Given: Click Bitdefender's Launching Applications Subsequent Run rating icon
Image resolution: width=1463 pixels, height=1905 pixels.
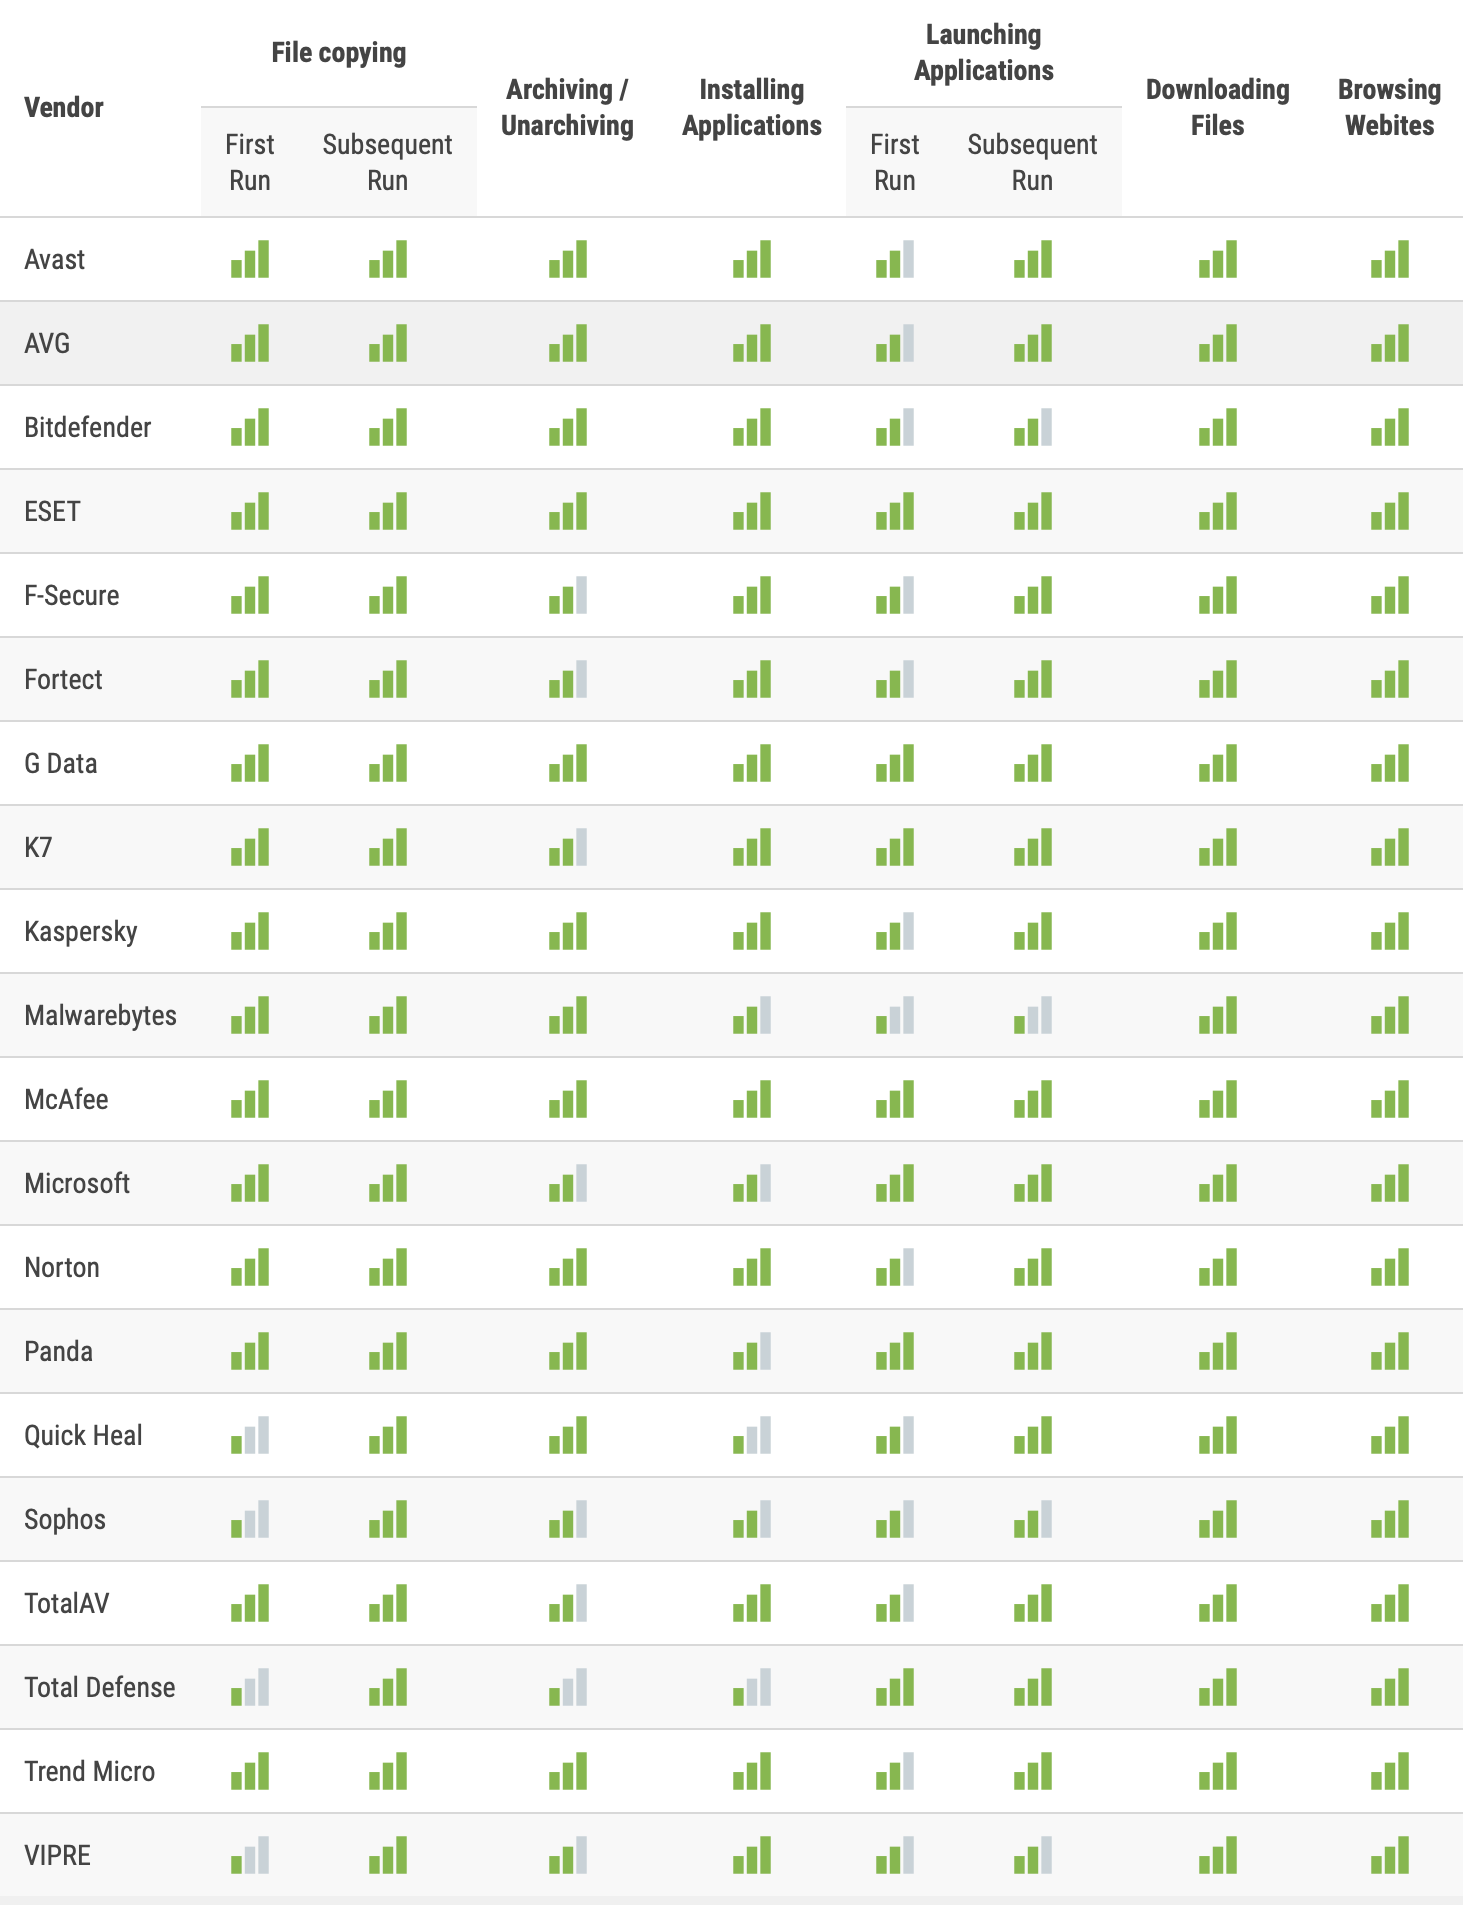Looking at the screenshot, I should [x=1033, y=427].
